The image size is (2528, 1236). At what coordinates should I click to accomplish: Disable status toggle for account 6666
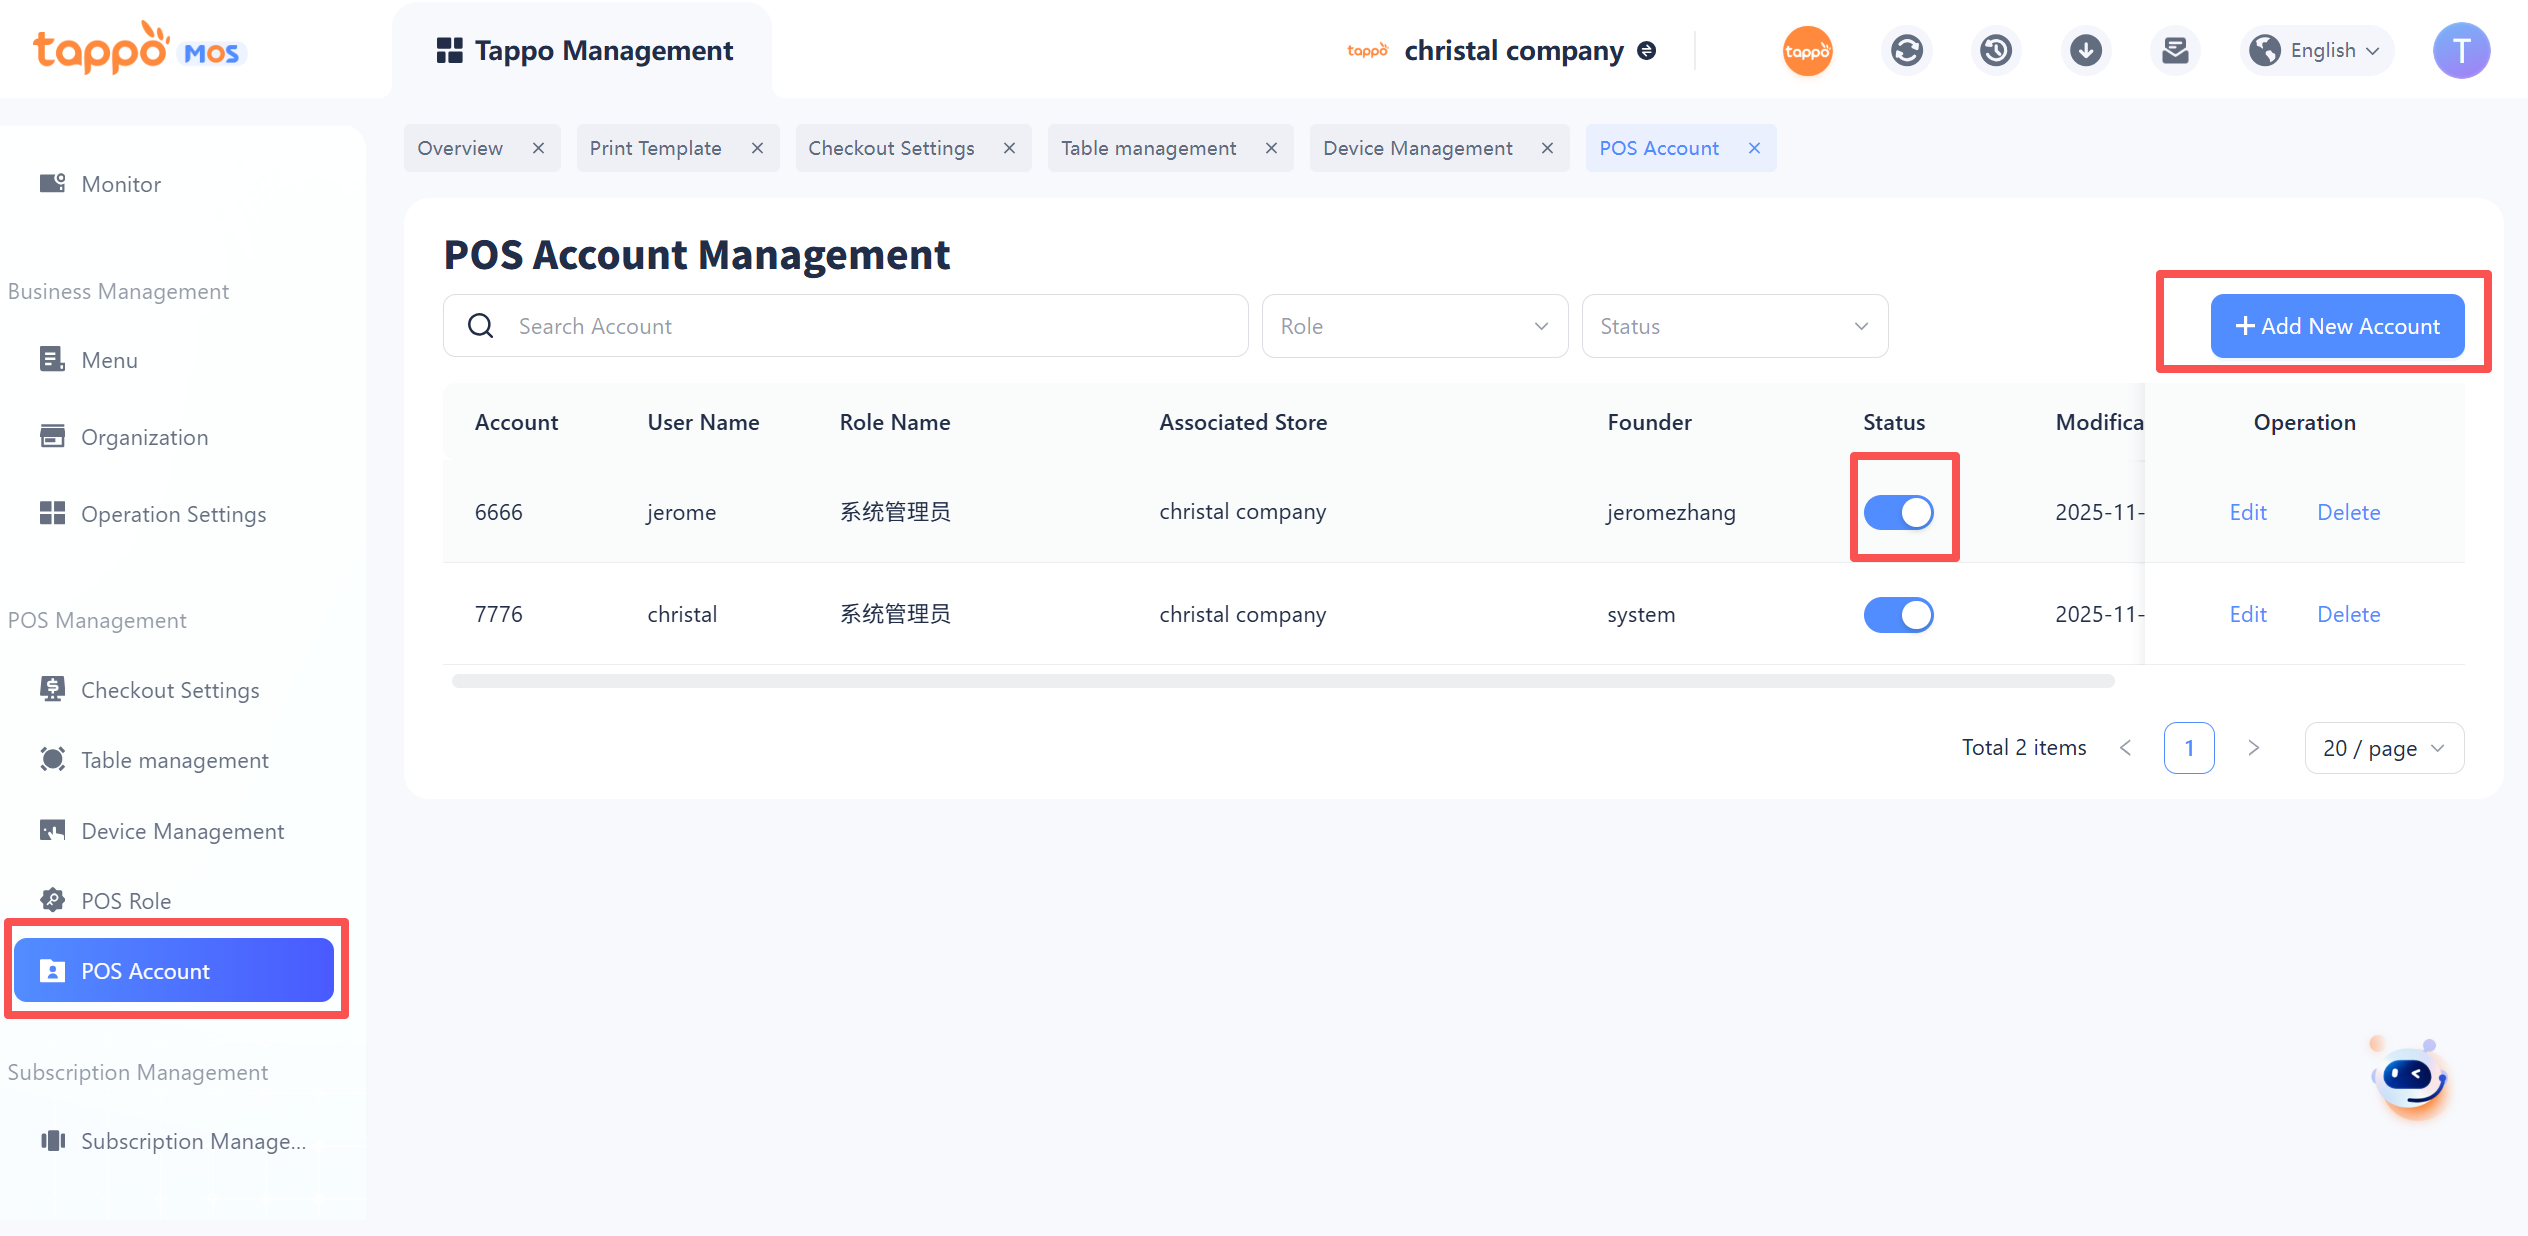click(x=1898, y=512)
